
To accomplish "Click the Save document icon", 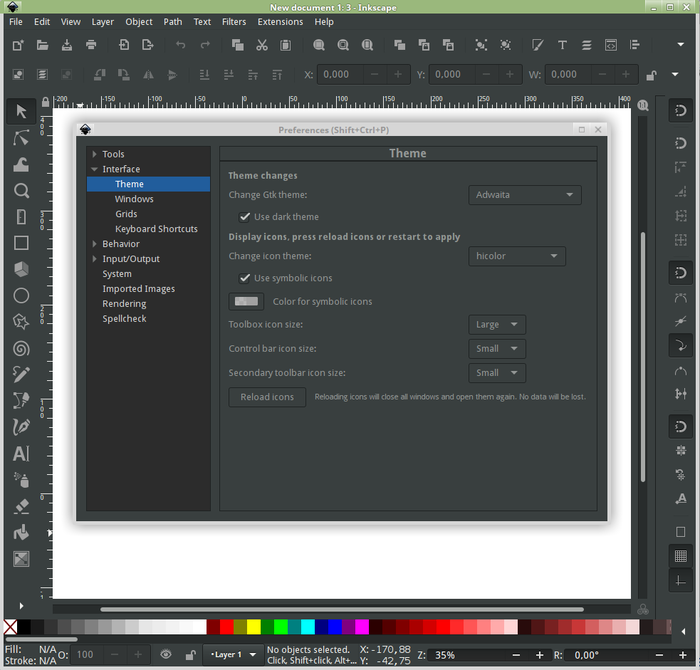I will pyautogui.click(x=67, y=45).
